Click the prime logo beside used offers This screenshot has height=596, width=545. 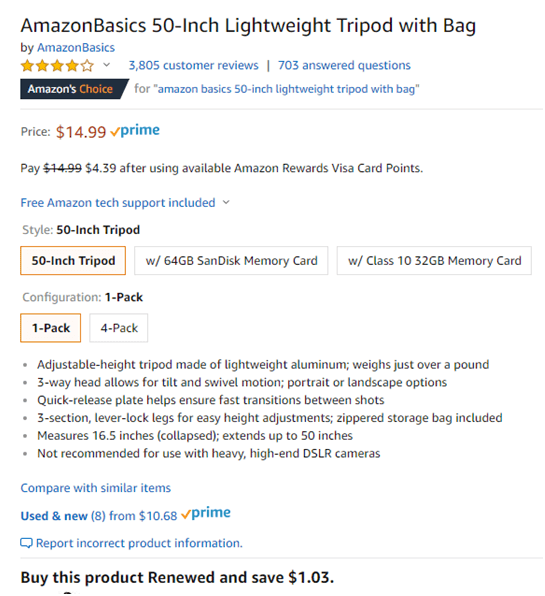(206, 514)
